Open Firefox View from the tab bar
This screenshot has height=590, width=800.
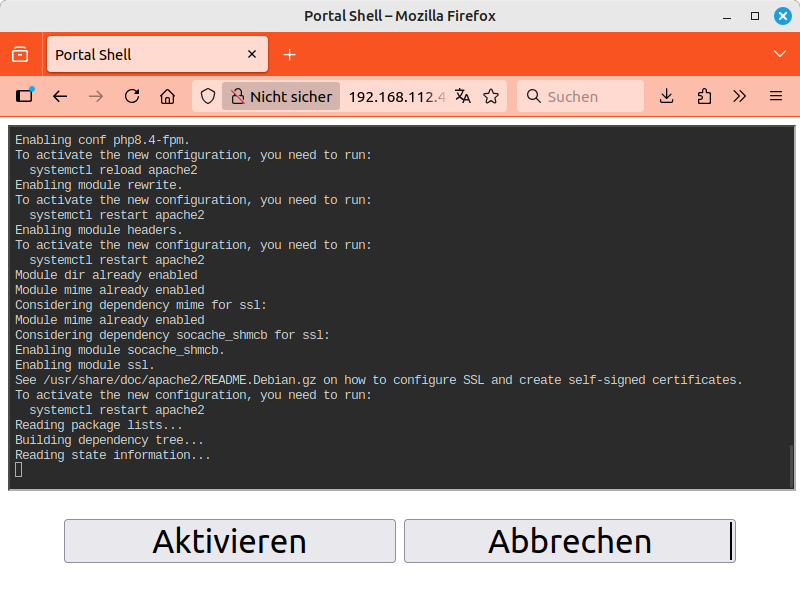click(x=20, y=54)
